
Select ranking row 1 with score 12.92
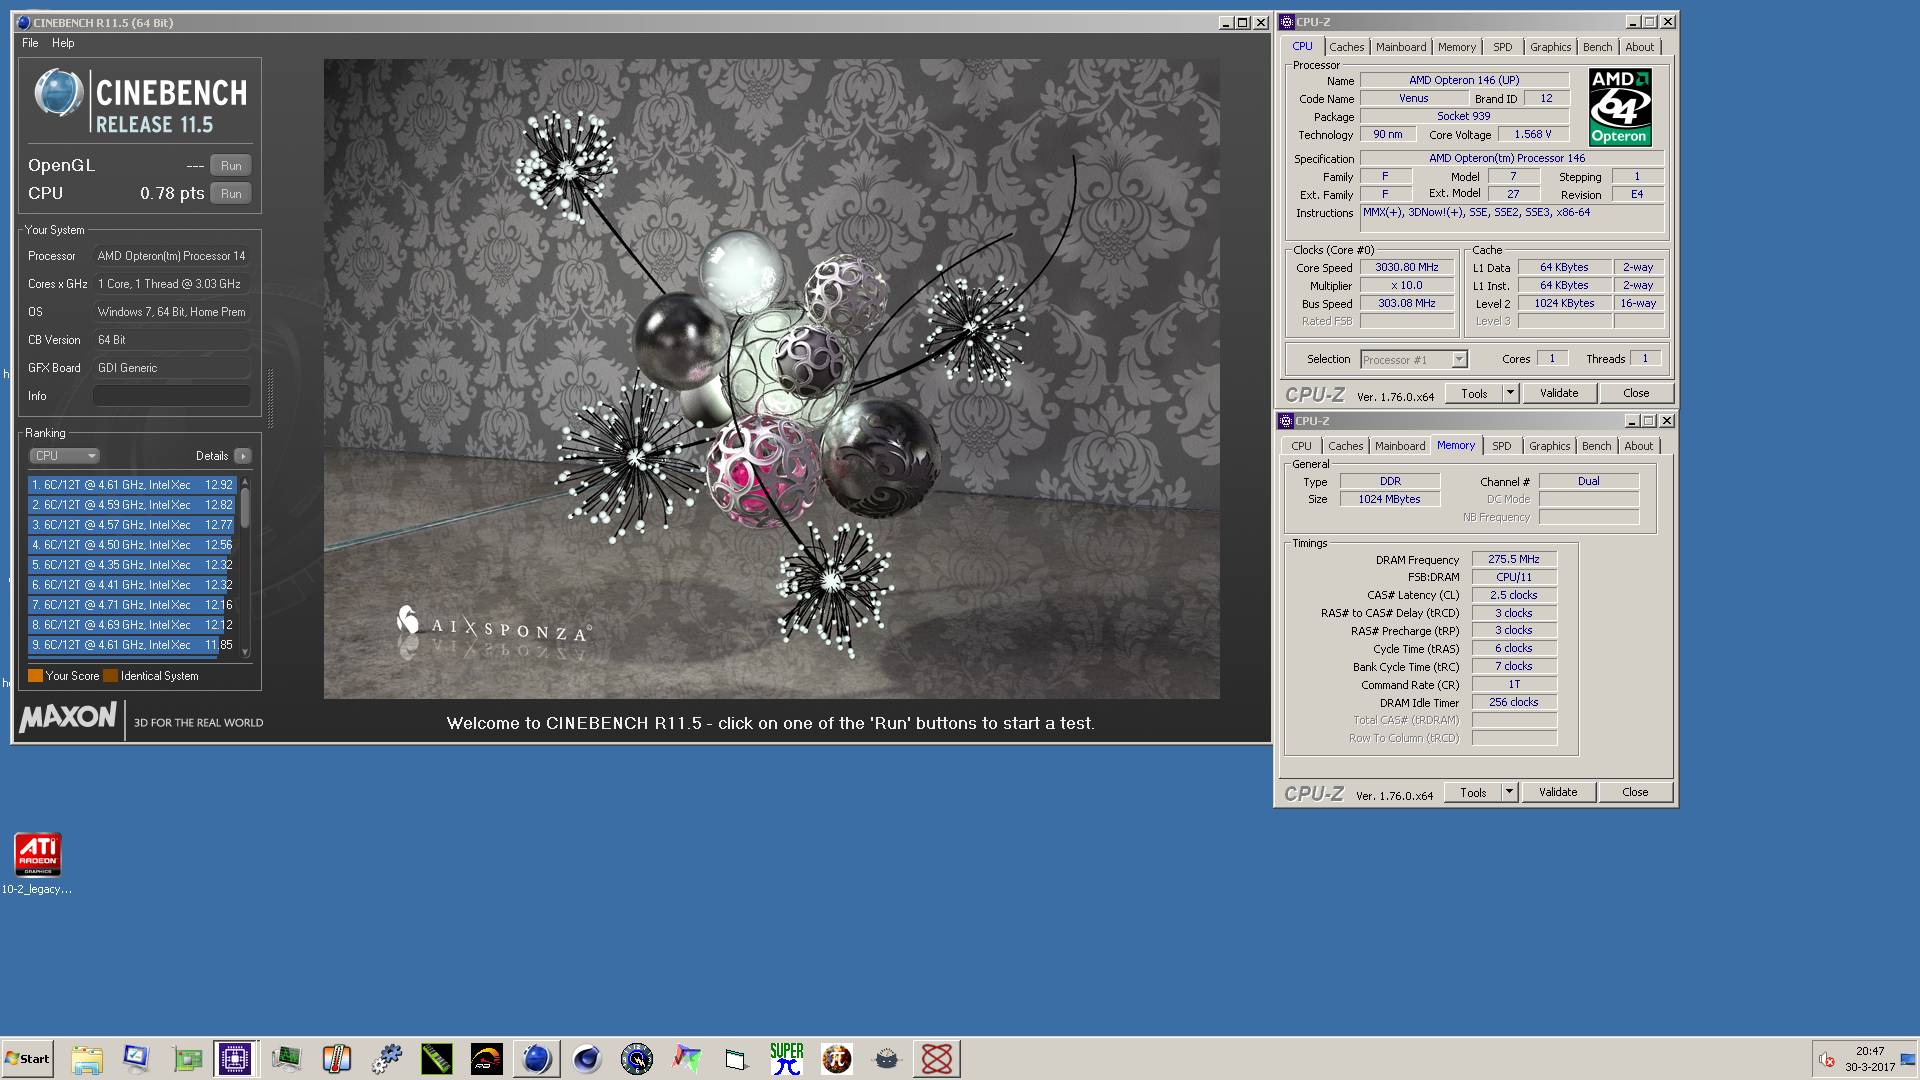point(132,485)
